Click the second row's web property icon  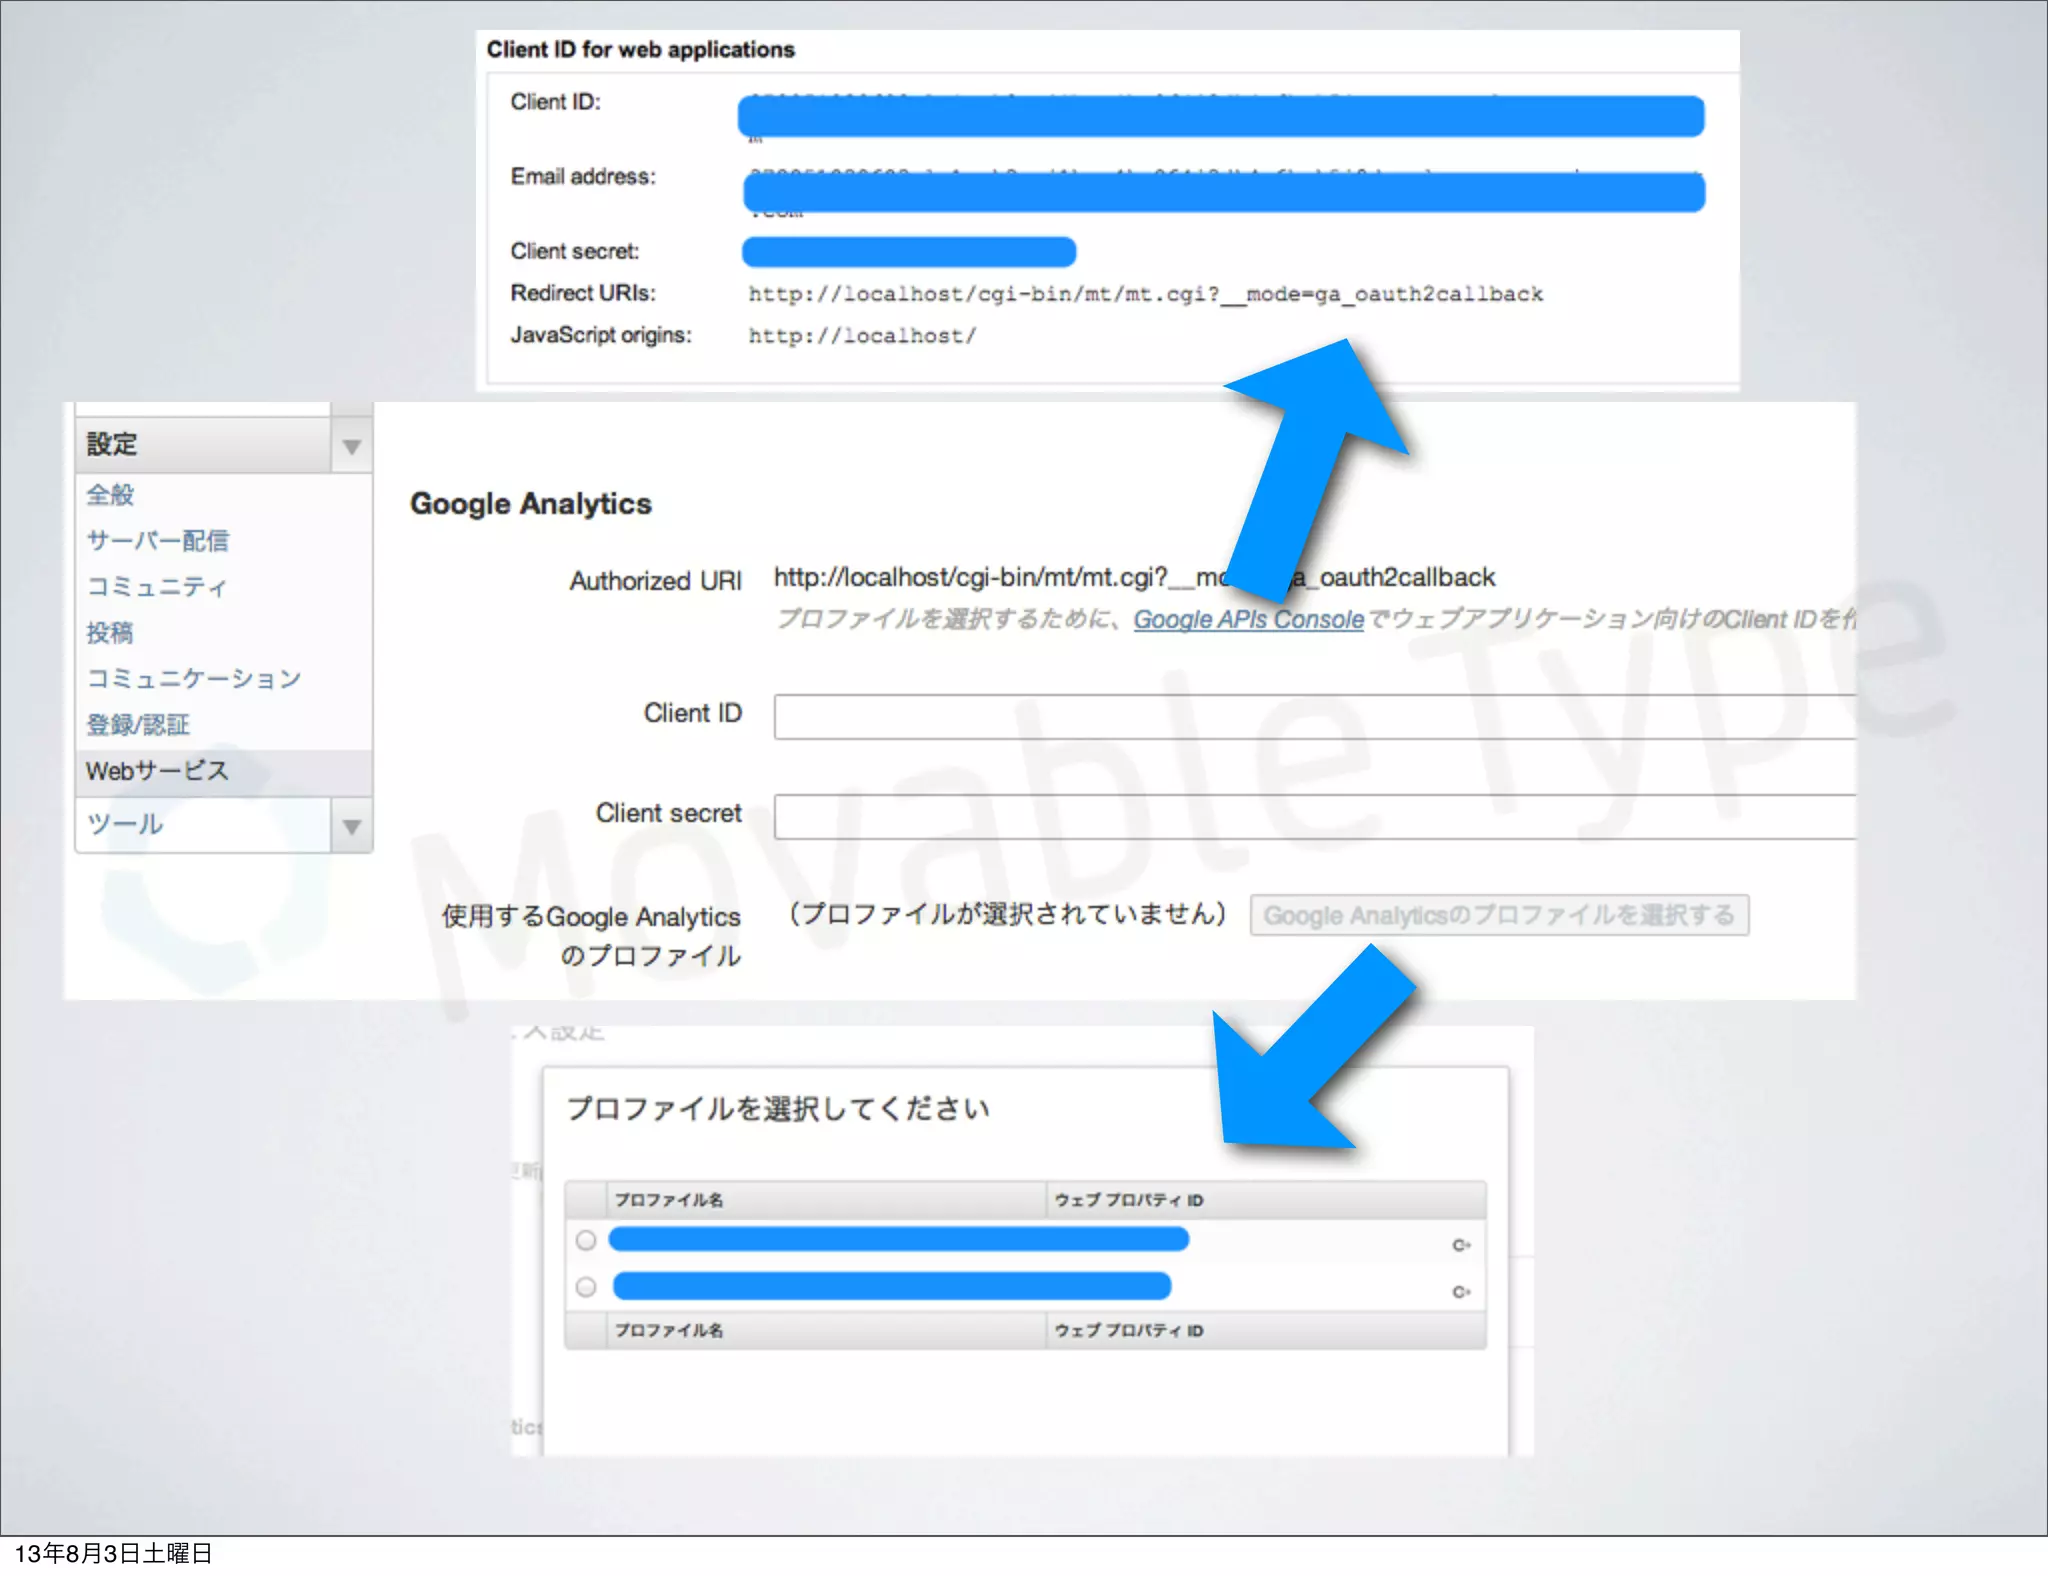(1461, 1292)
